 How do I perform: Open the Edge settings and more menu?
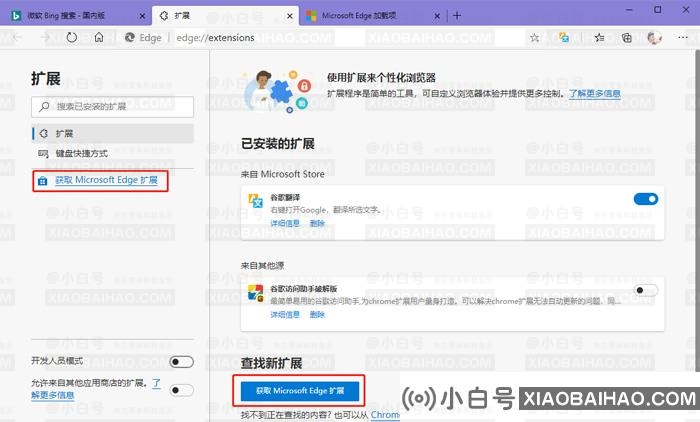683,38
